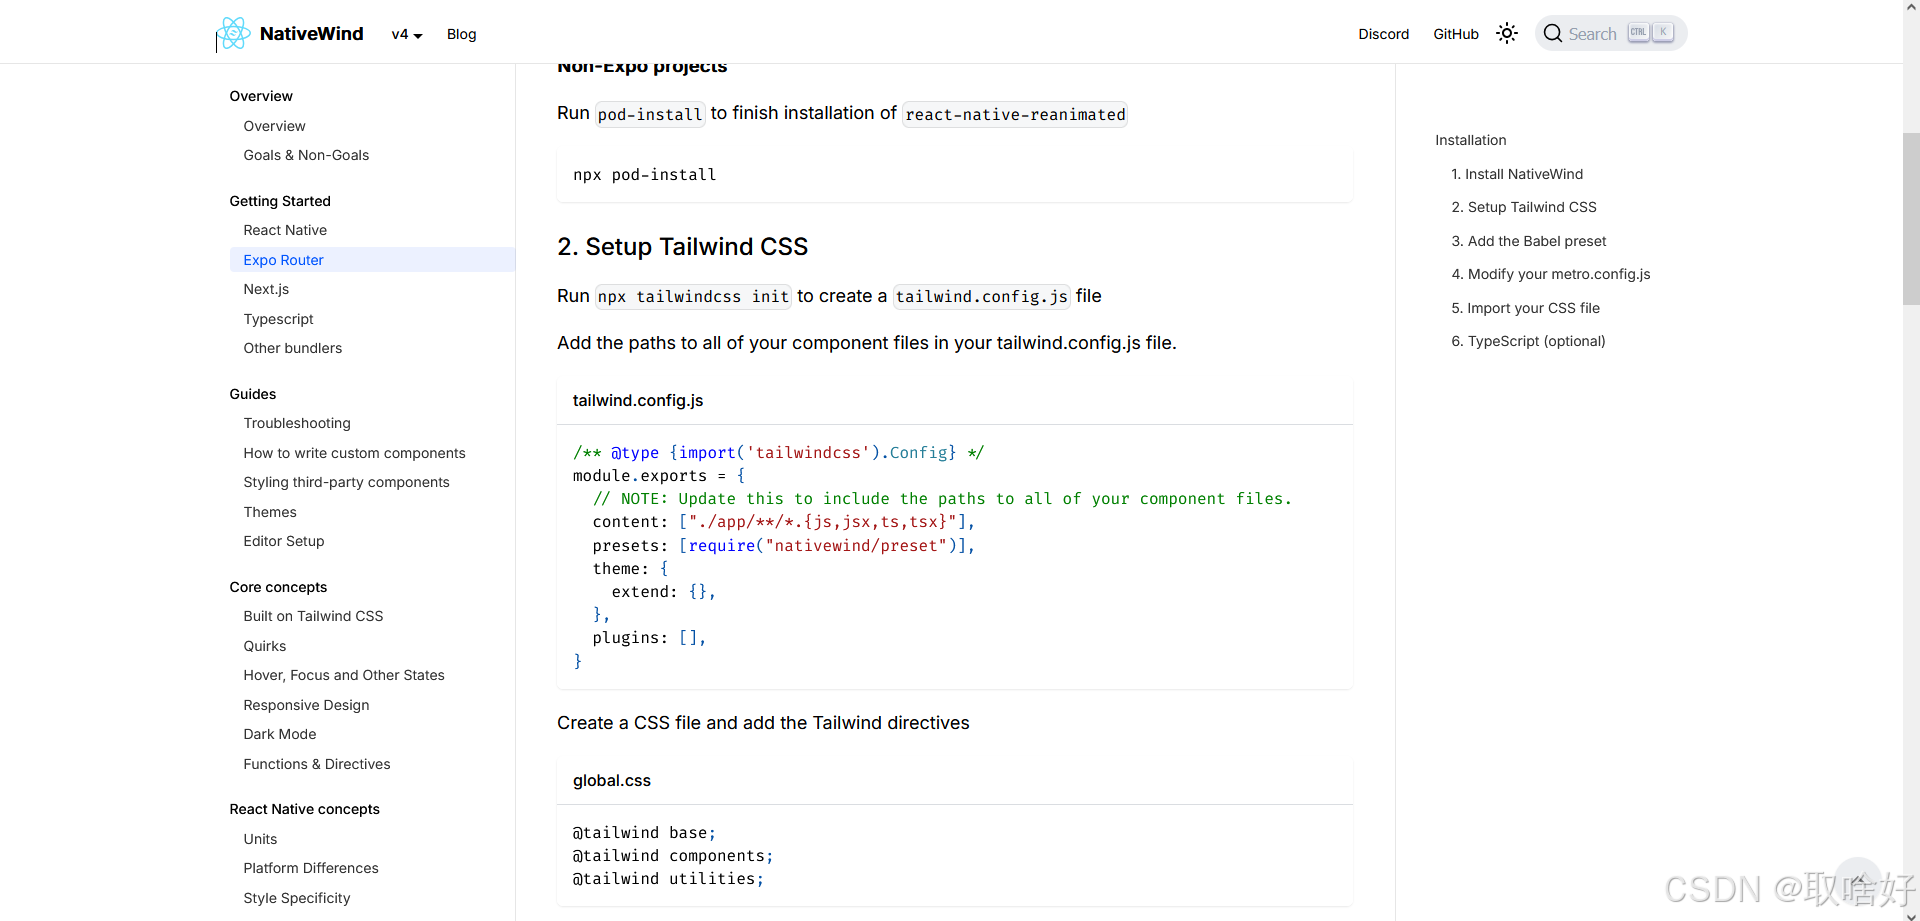Image resolution: width=1920 pixels, height=921 pixels.
Task: Jump to 5. Import your CSS file
Action: point(1525,308)
